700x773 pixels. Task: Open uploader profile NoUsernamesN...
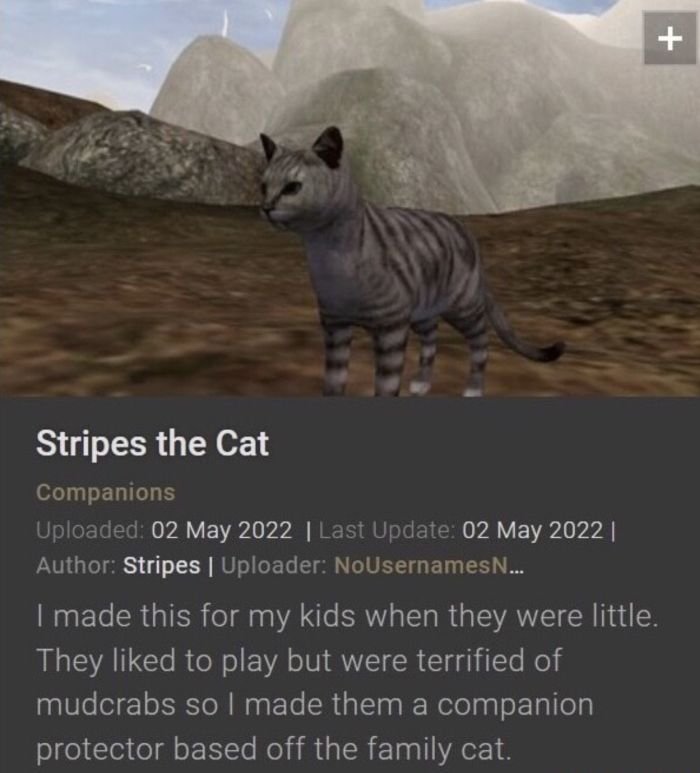pos(429,565)
